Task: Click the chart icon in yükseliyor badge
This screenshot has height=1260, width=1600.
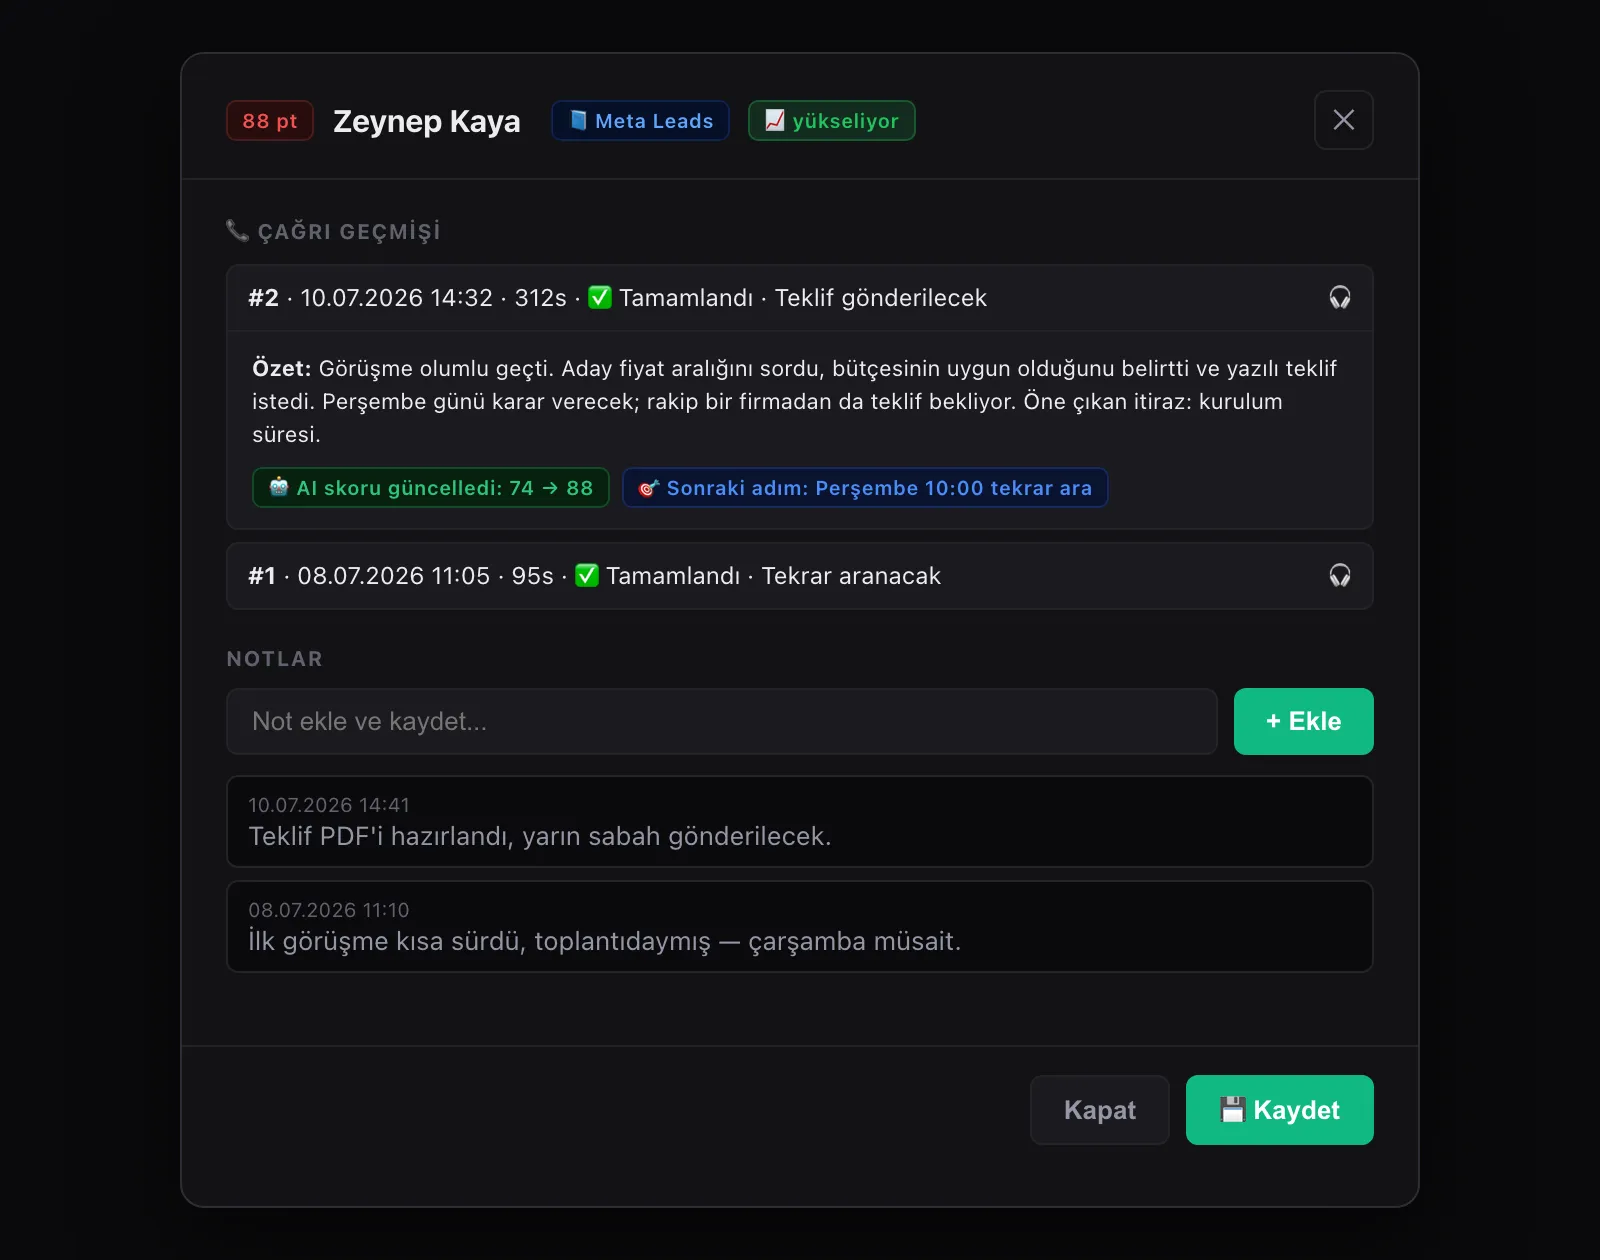Action: pos(775,120)
